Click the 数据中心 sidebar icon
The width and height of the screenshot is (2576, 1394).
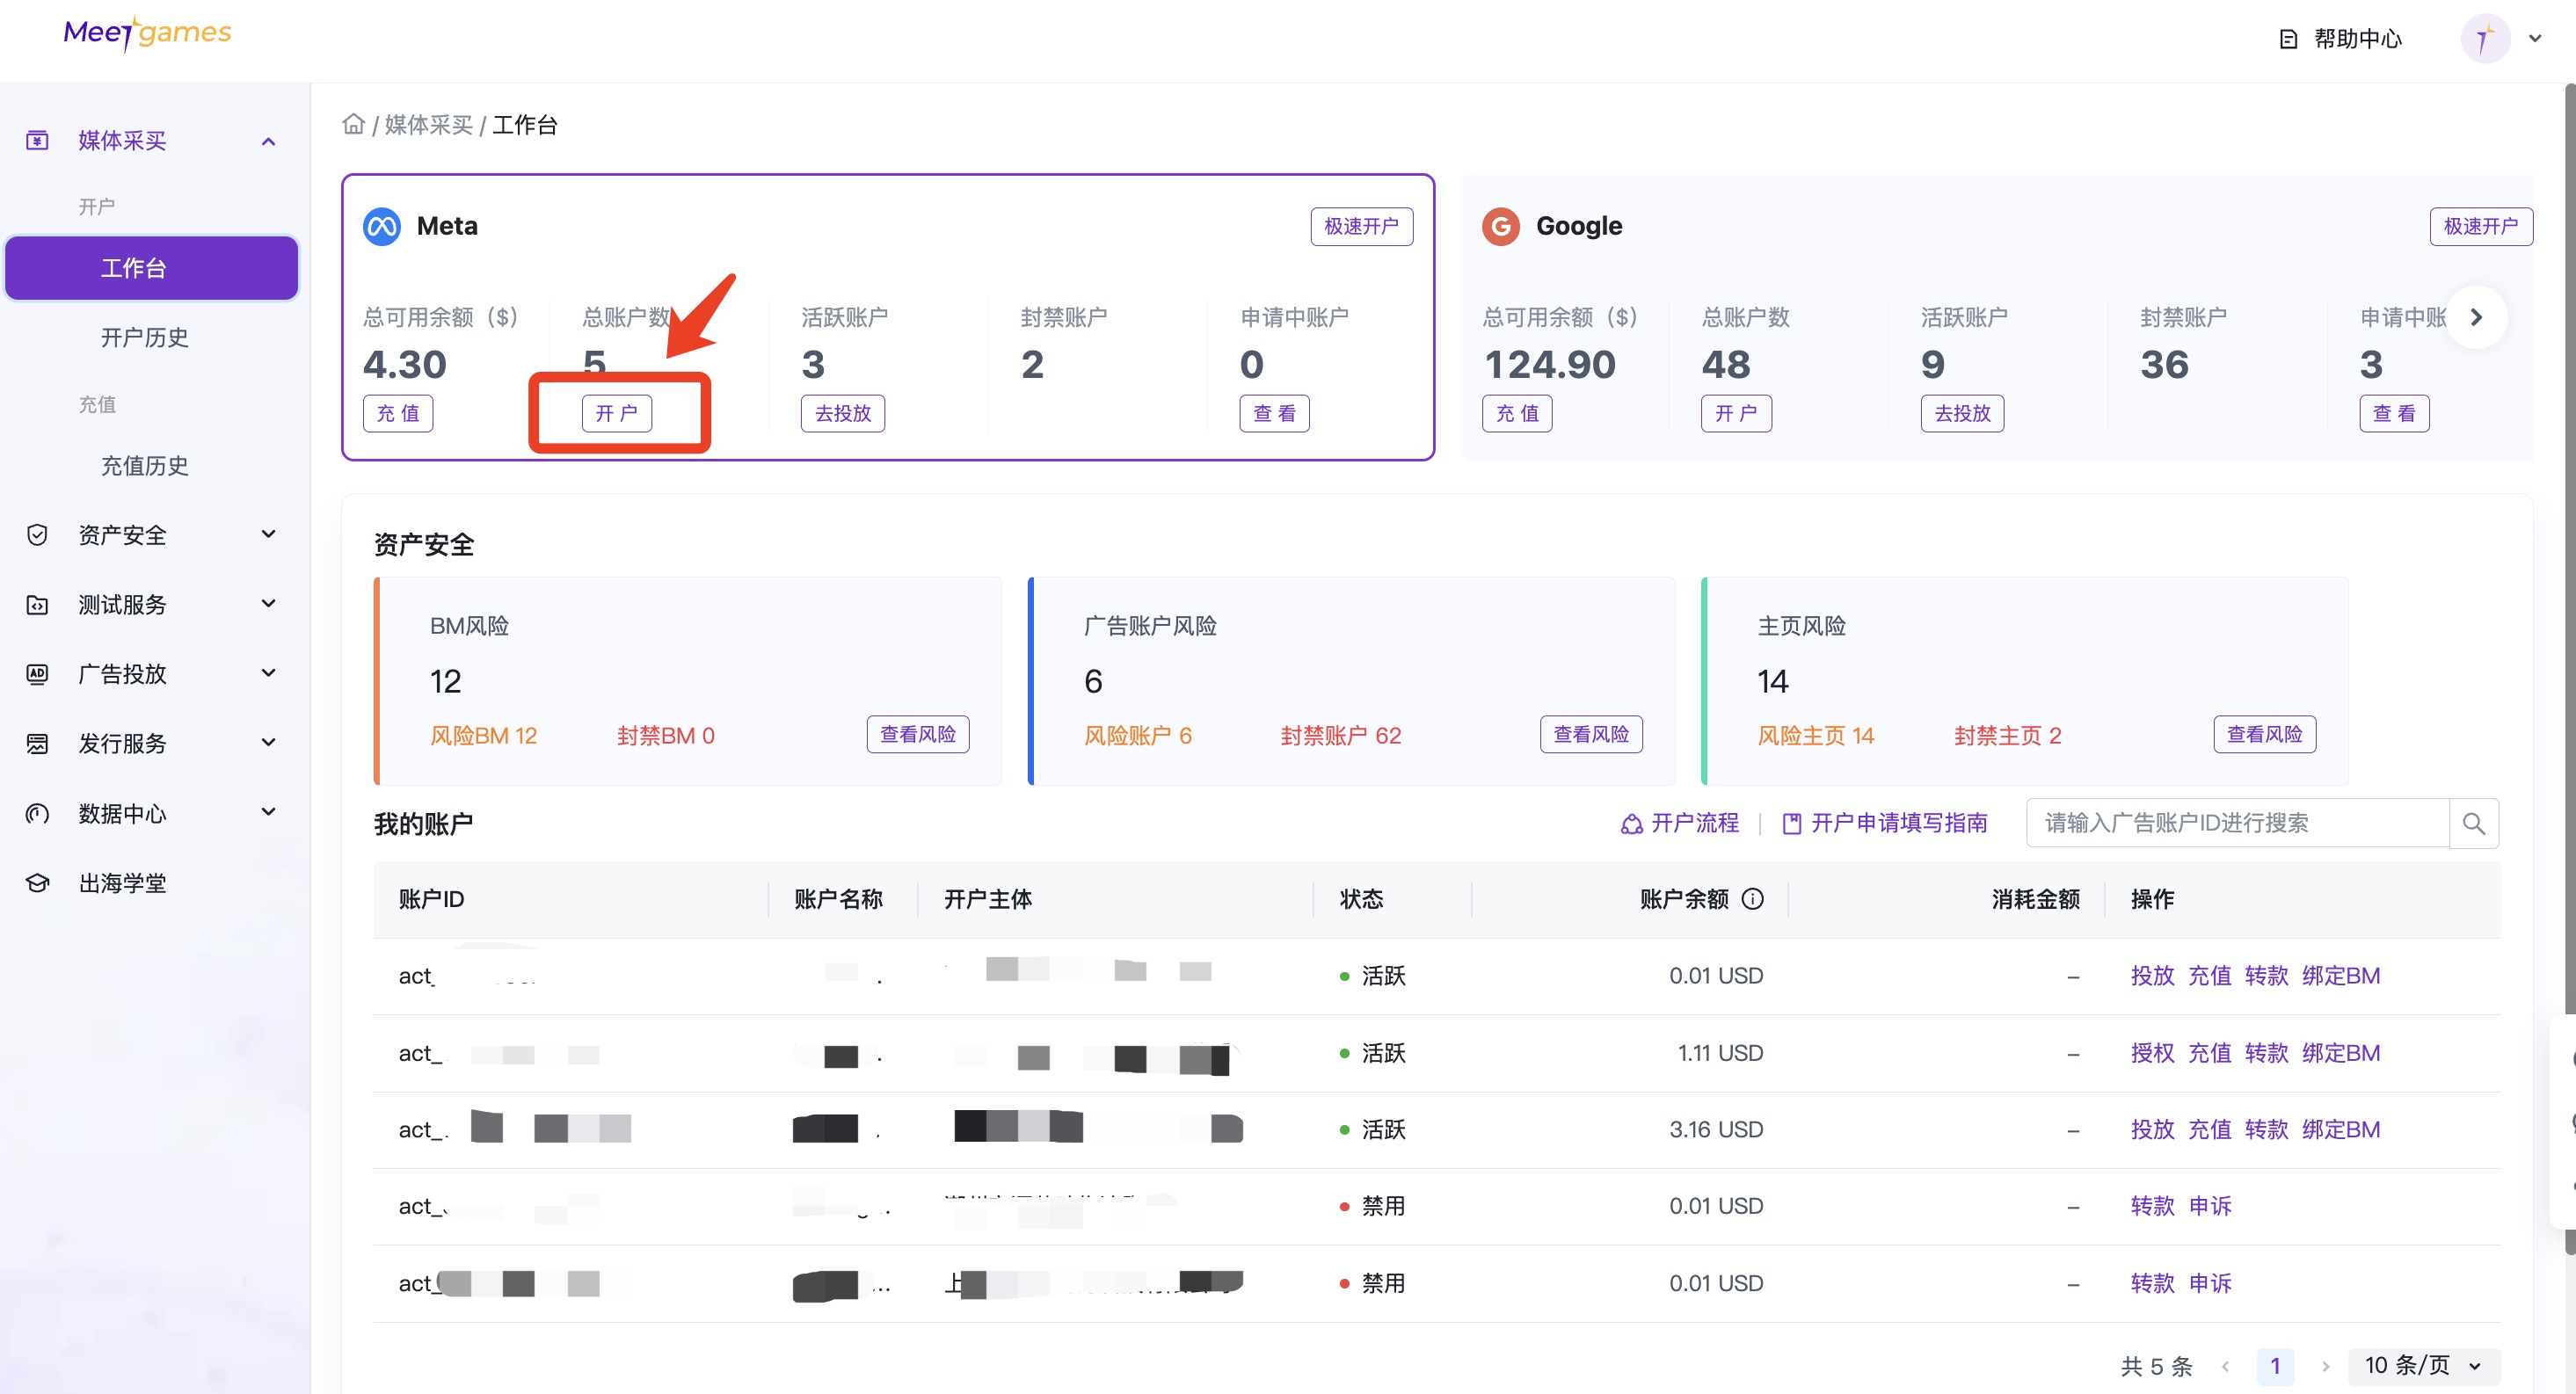37,813
